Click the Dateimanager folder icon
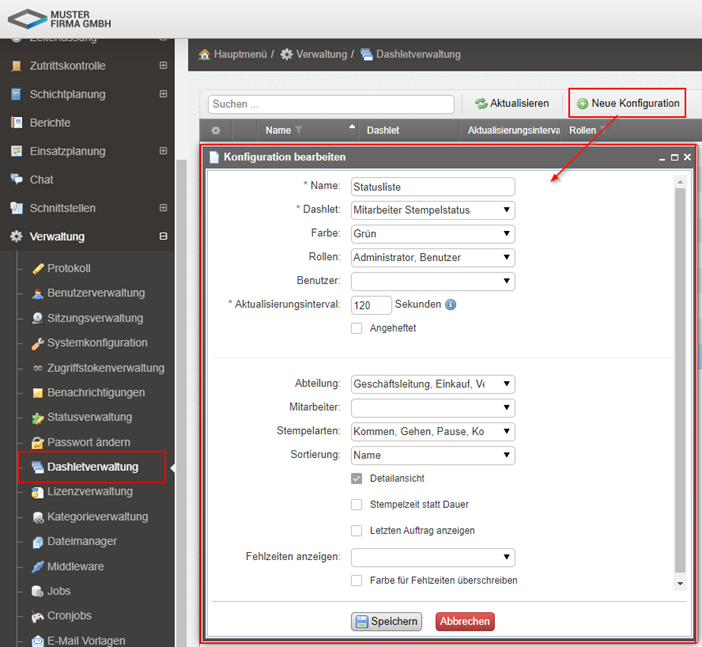The image size is (702, 647). click(x=38, y=541)
